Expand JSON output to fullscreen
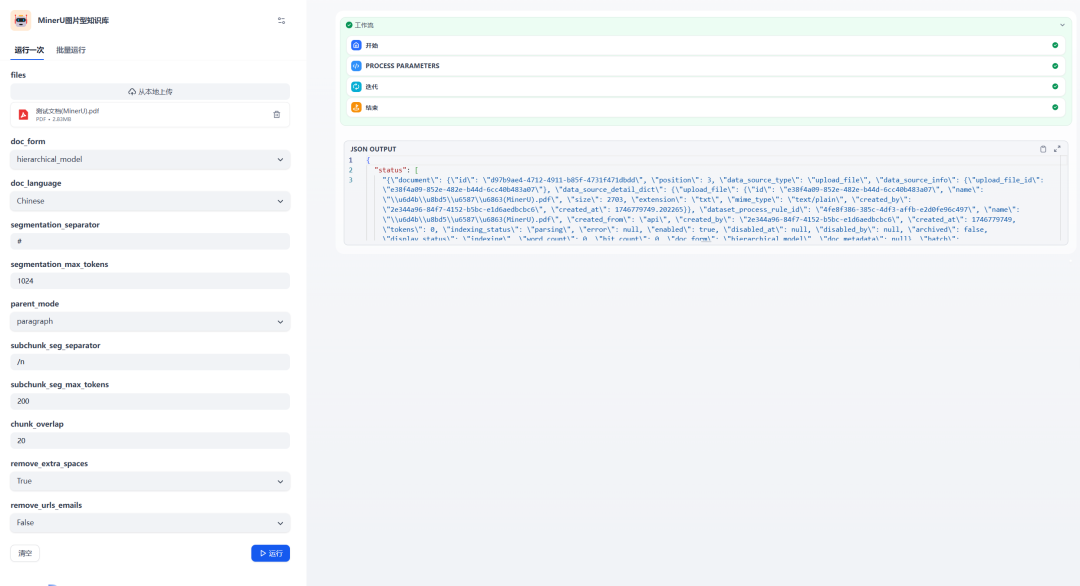This screenshot has height=586, width=1080. point(1057,149)
